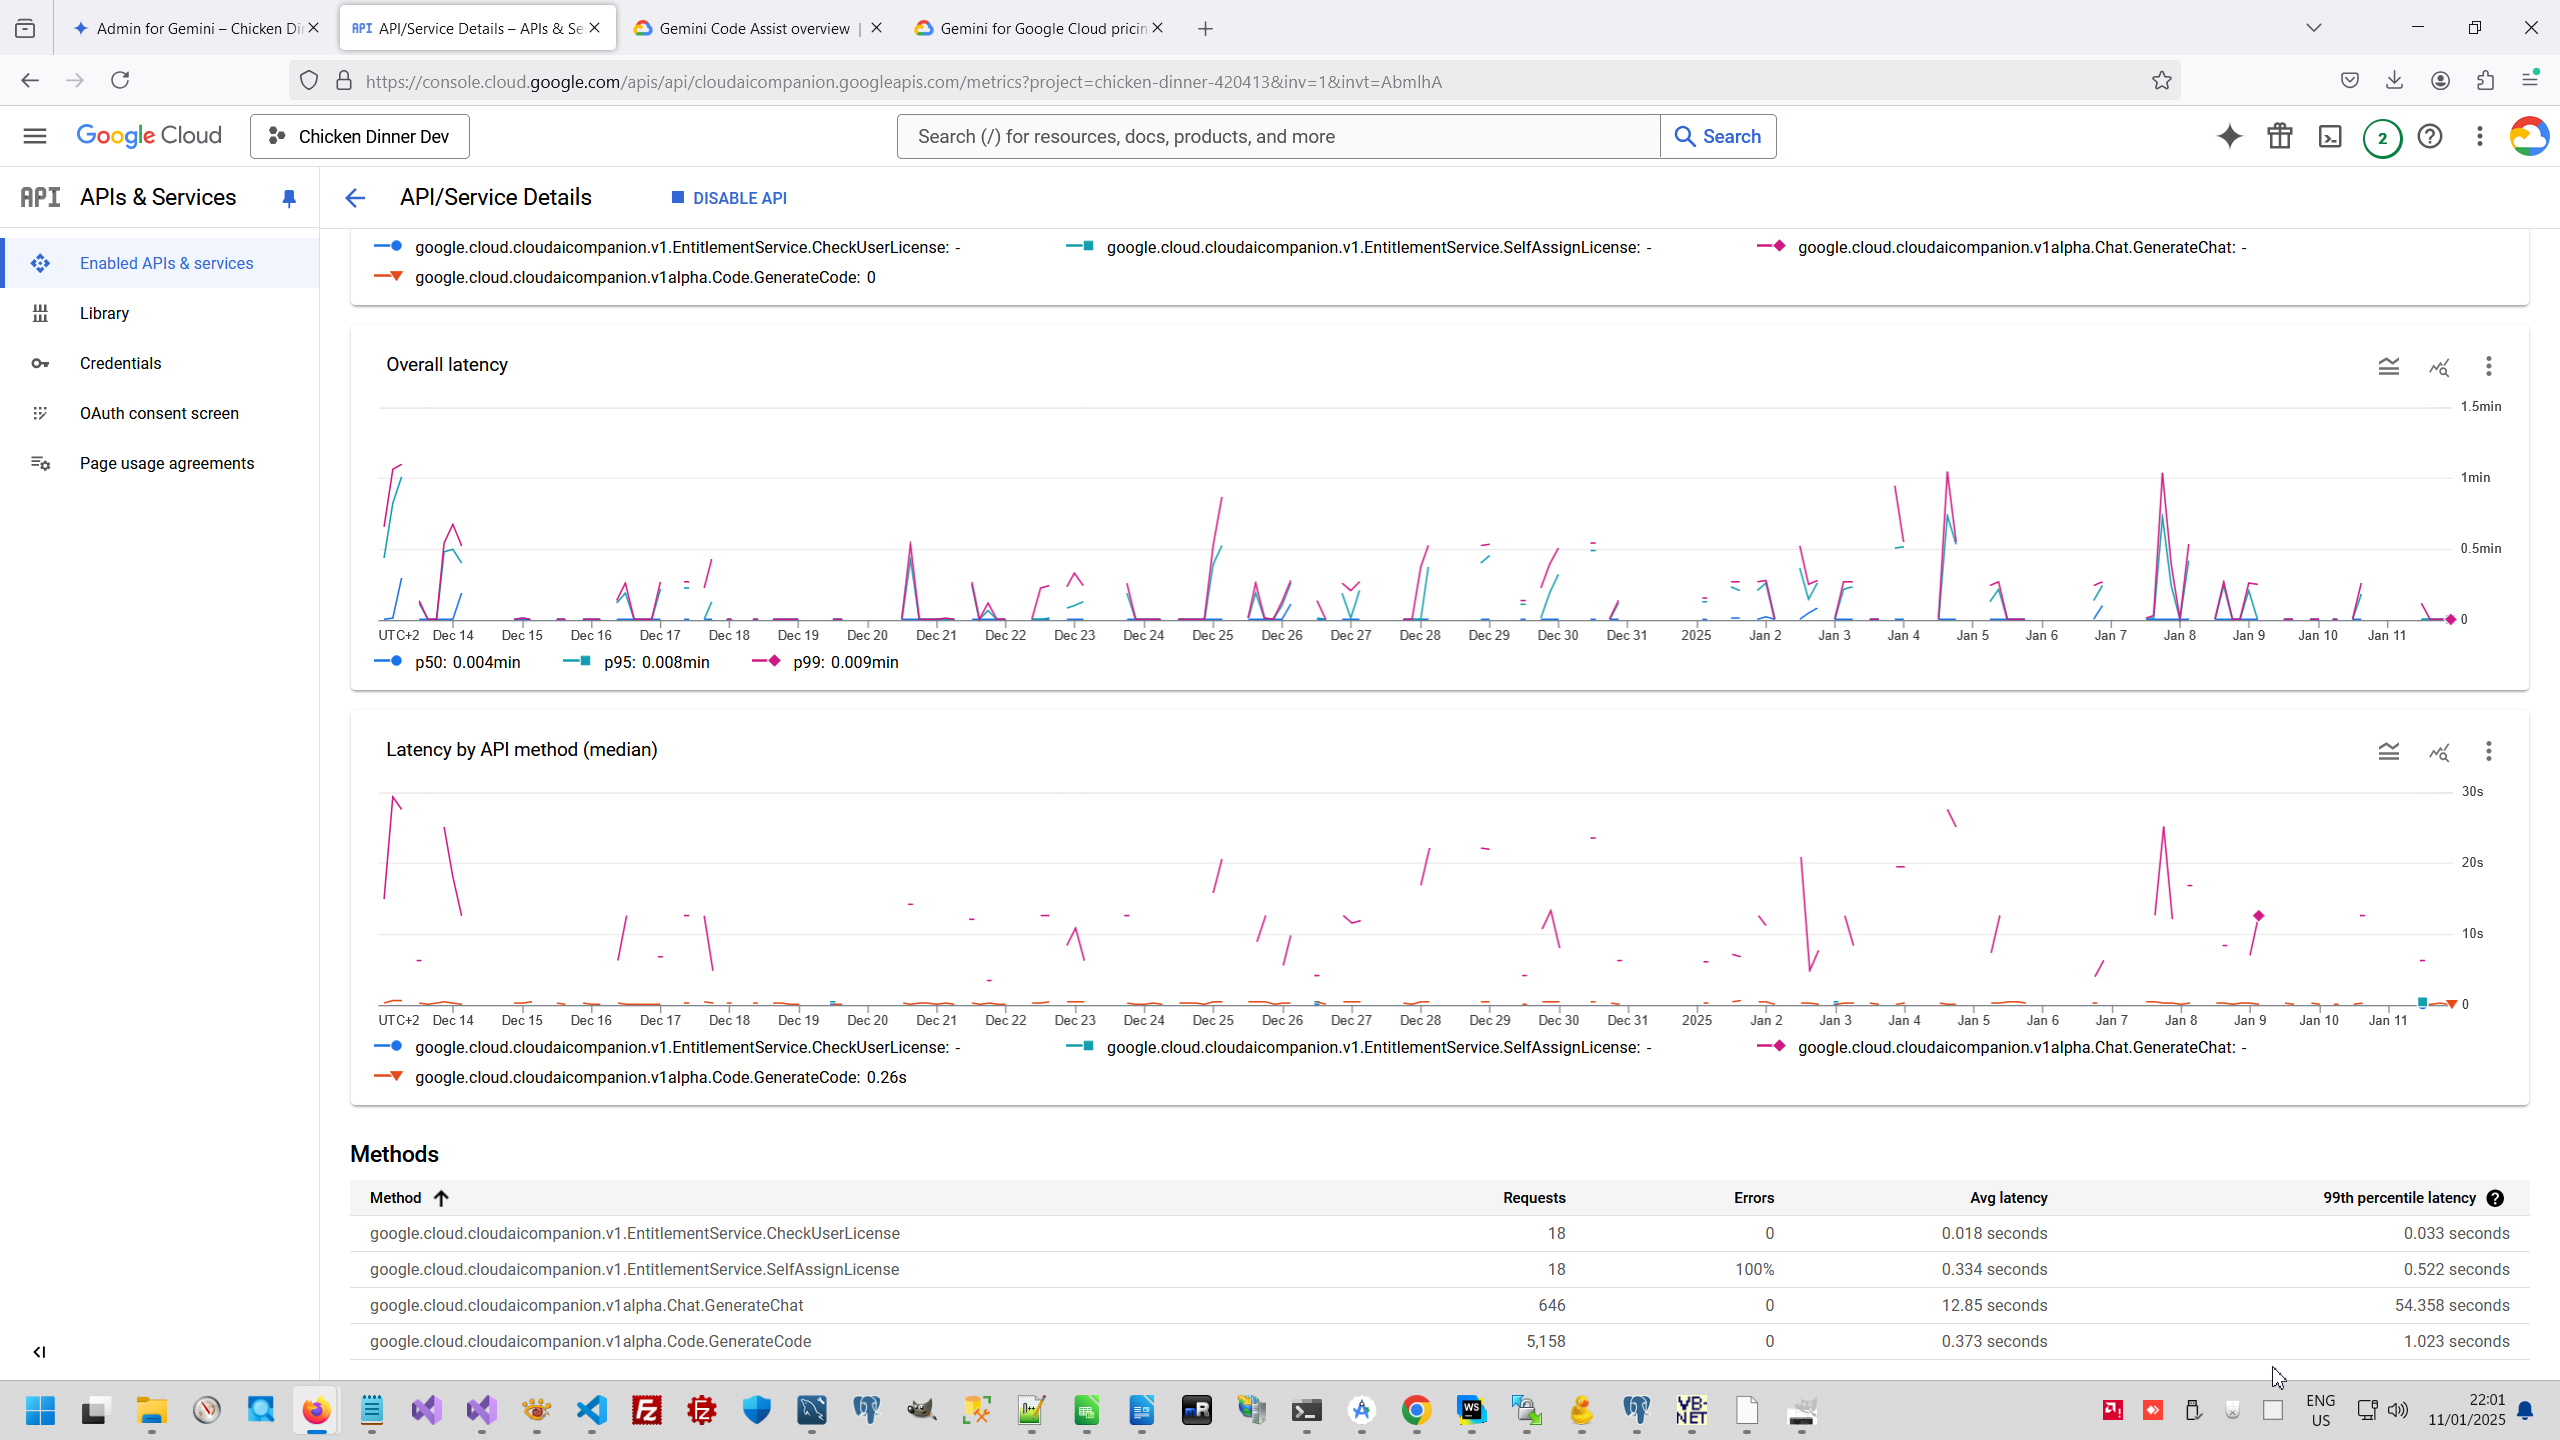Image resolution: width=2560 pixels, height=1440 pixels.
Task: Open Credentials in the sidebar
Action: (x=120, y=363)
